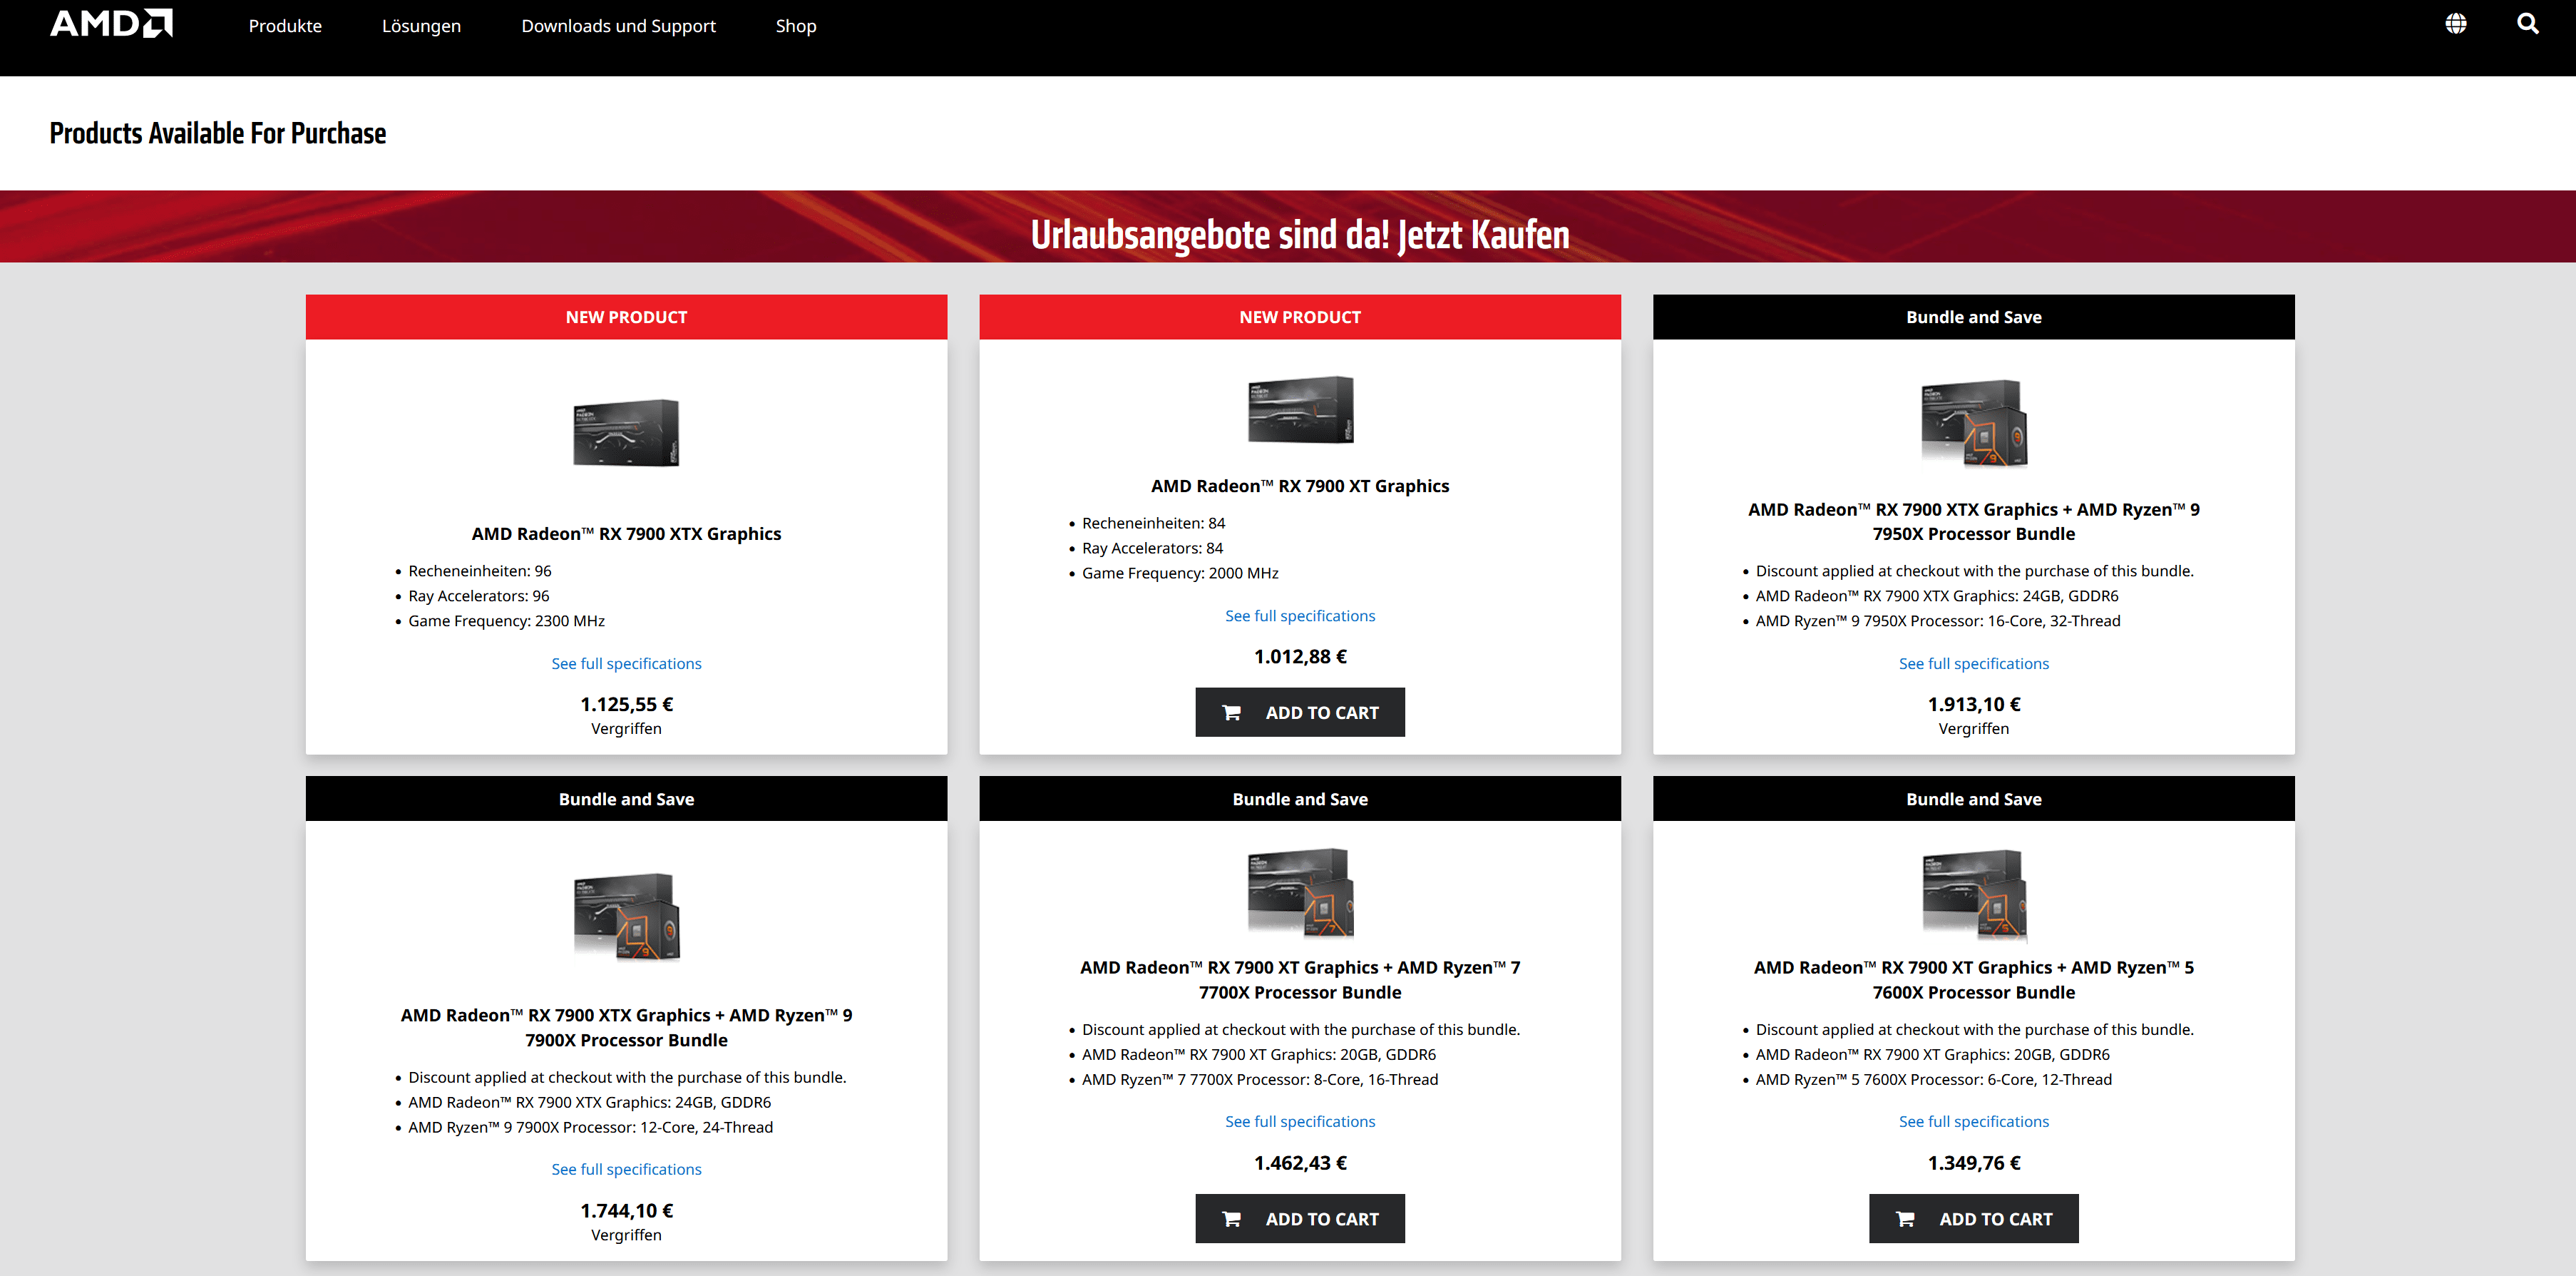
Task: Click RX 7900 XTX Graphics product image
Action: click(626, 433)
